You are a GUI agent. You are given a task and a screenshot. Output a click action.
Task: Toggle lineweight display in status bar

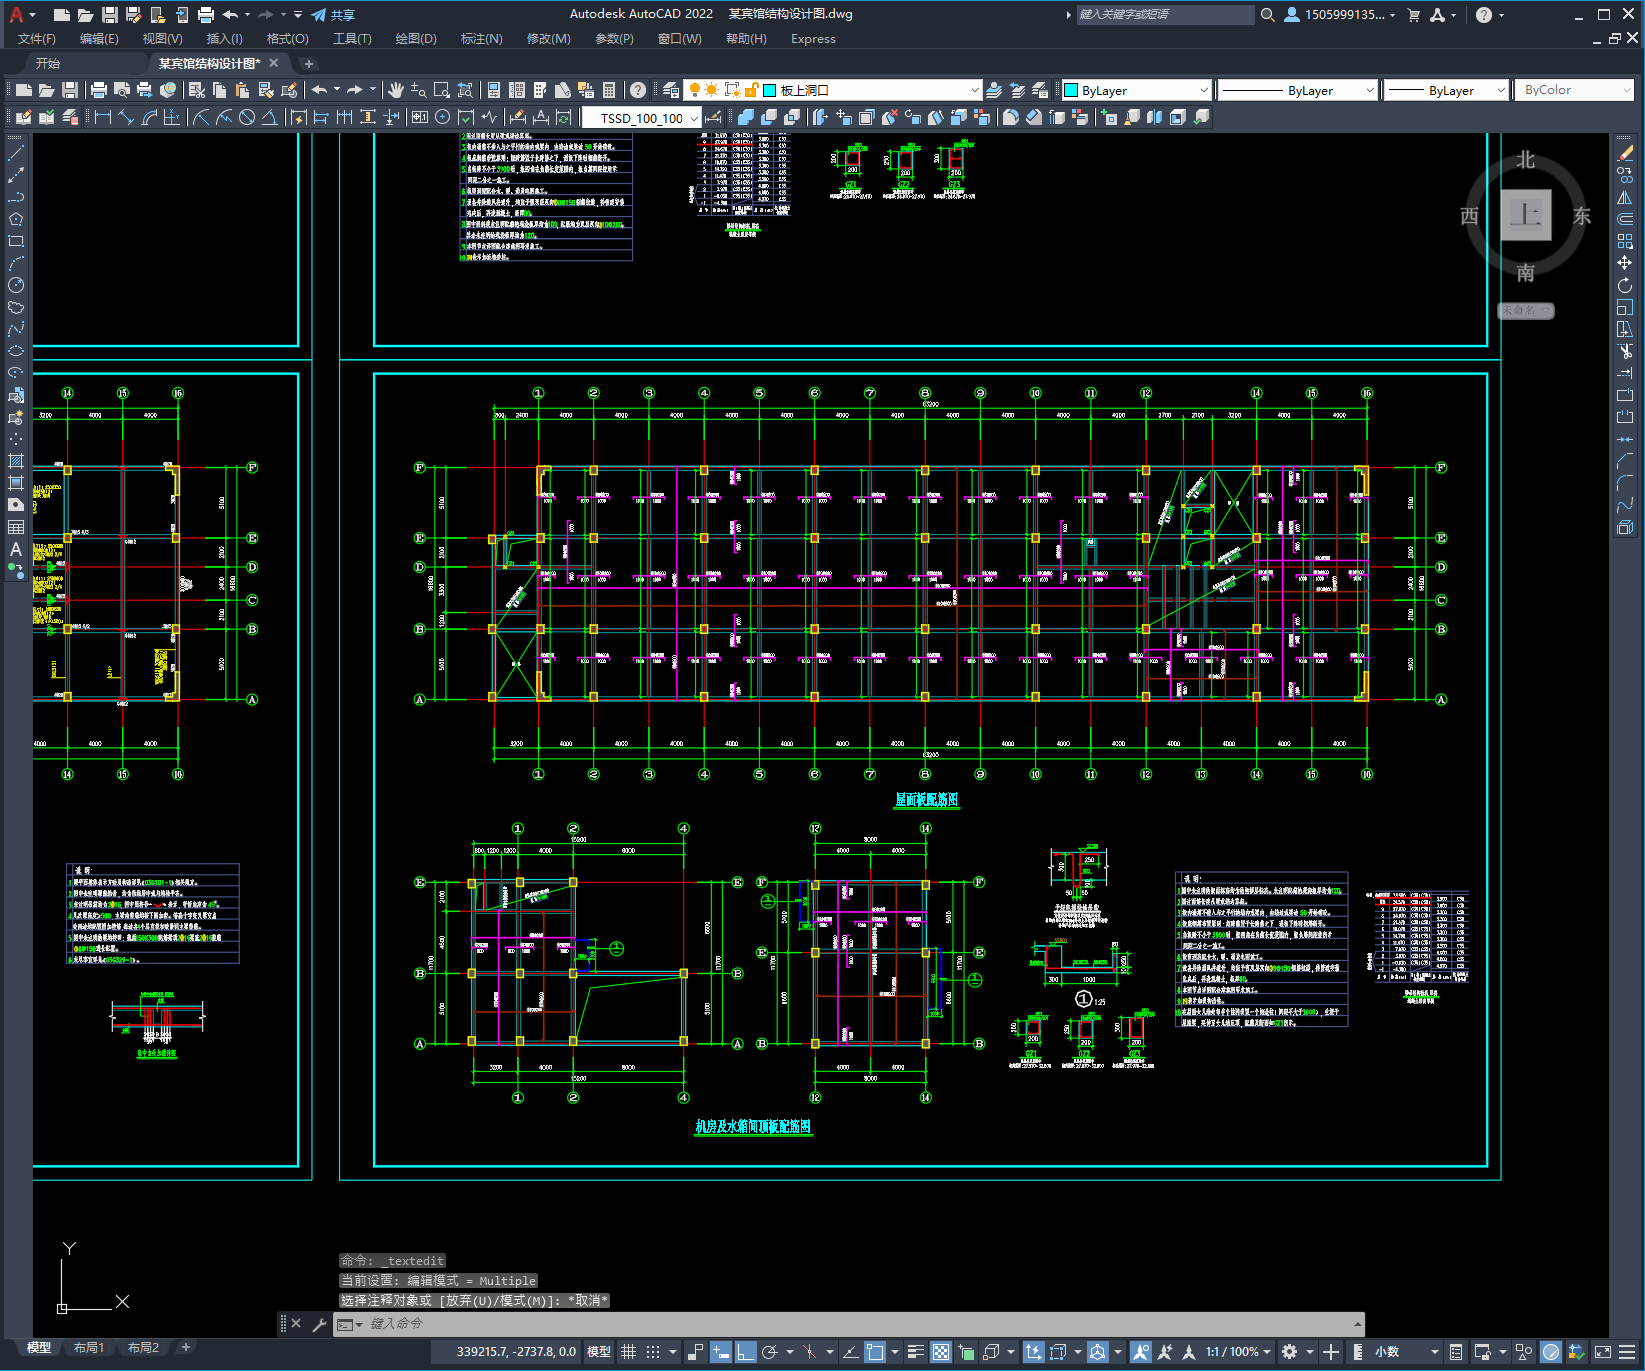(x=915, y=1352)
